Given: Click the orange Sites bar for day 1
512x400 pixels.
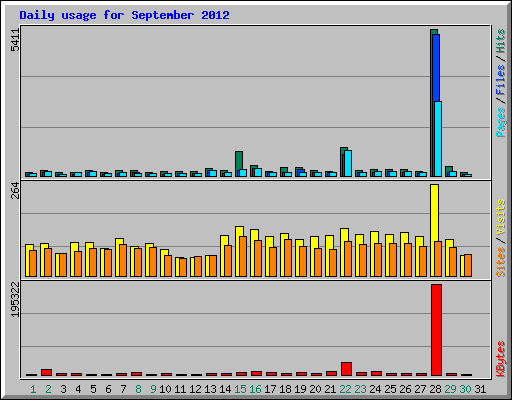Looking at the screenshot, I should coord(33,263).
